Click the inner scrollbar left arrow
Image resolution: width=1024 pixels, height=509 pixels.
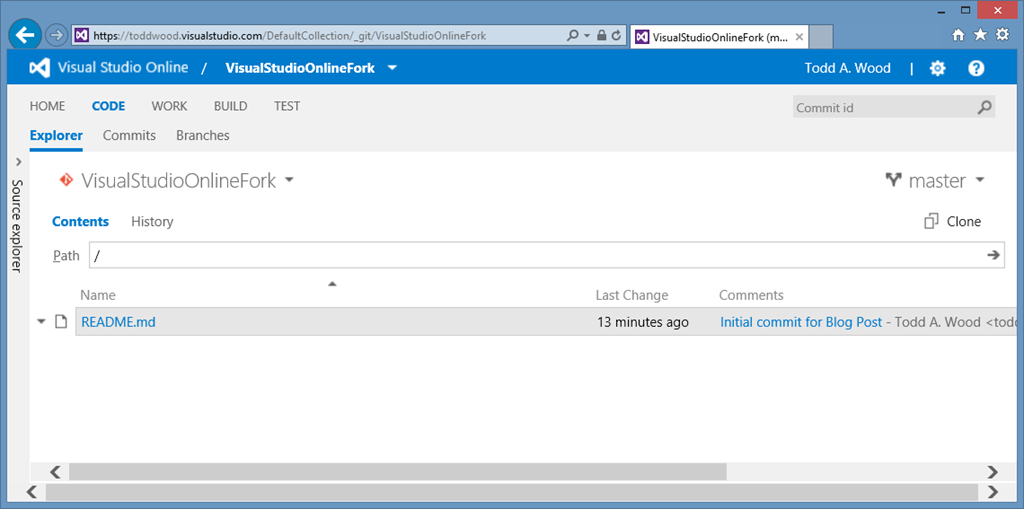tap(55, 472)
